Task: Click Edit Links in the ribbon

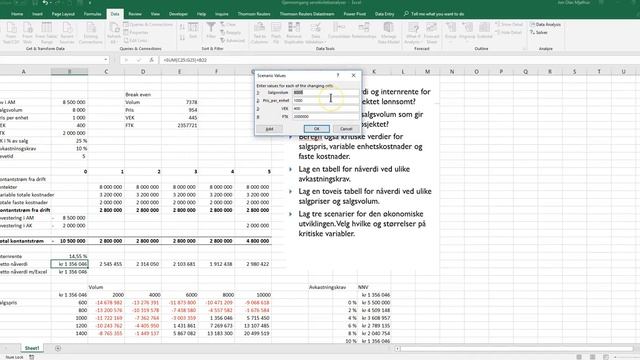Action: pos(136,40)
